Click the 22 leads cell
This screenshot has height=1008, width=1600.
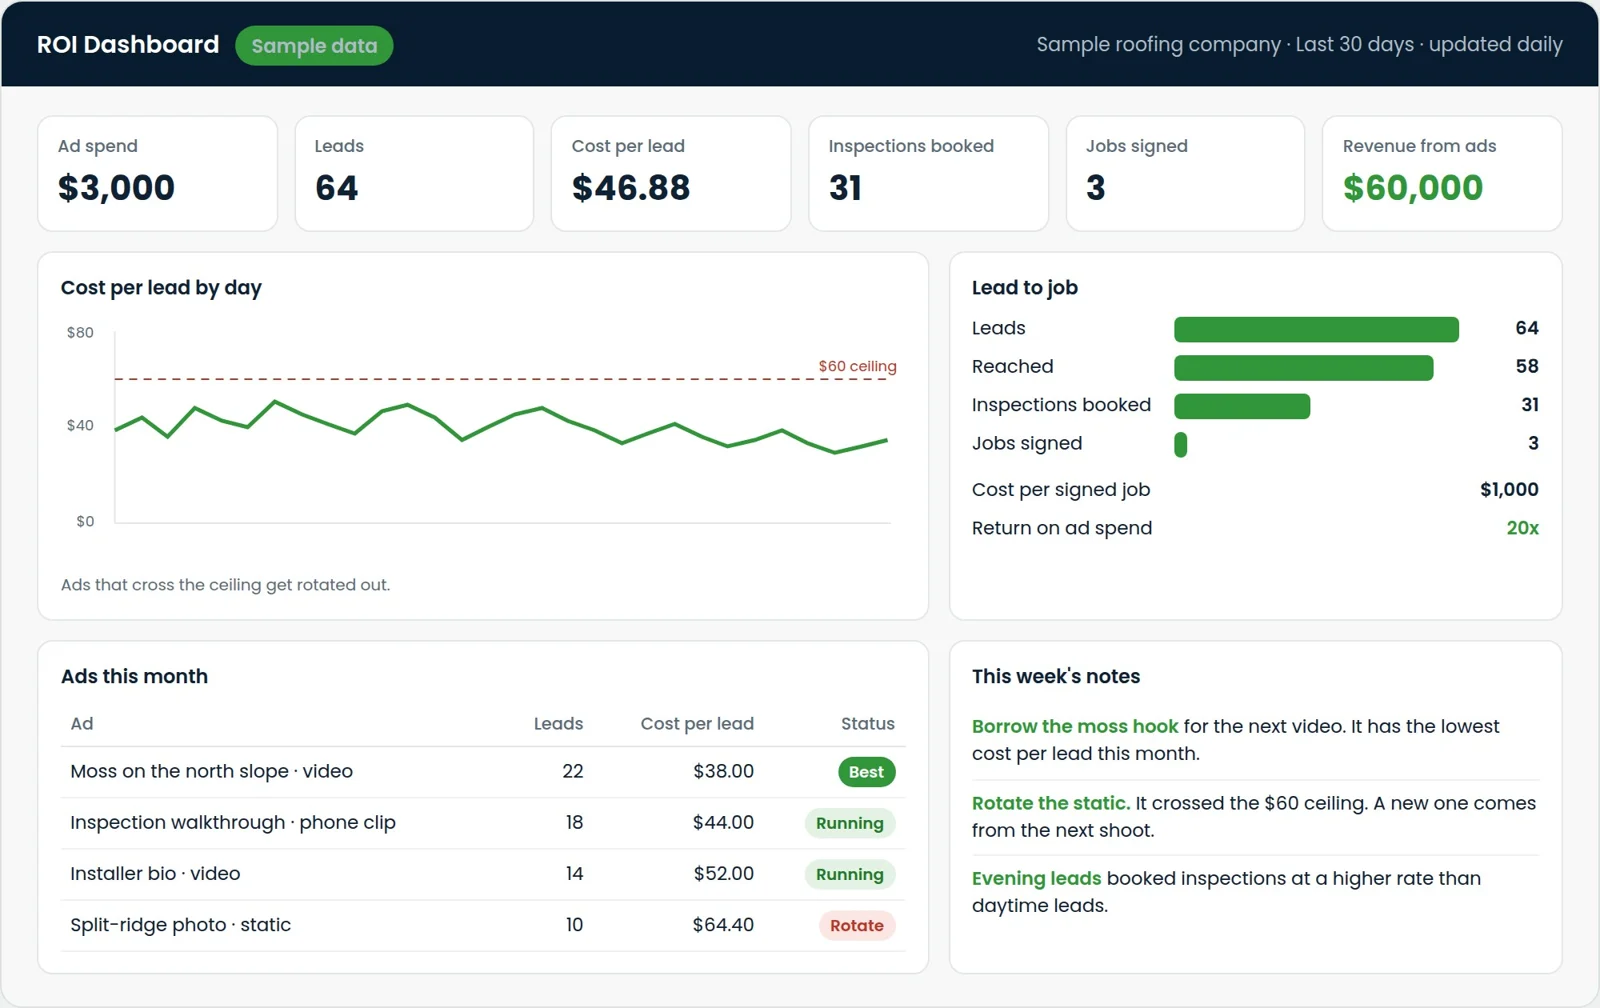[x=572, y=771]
